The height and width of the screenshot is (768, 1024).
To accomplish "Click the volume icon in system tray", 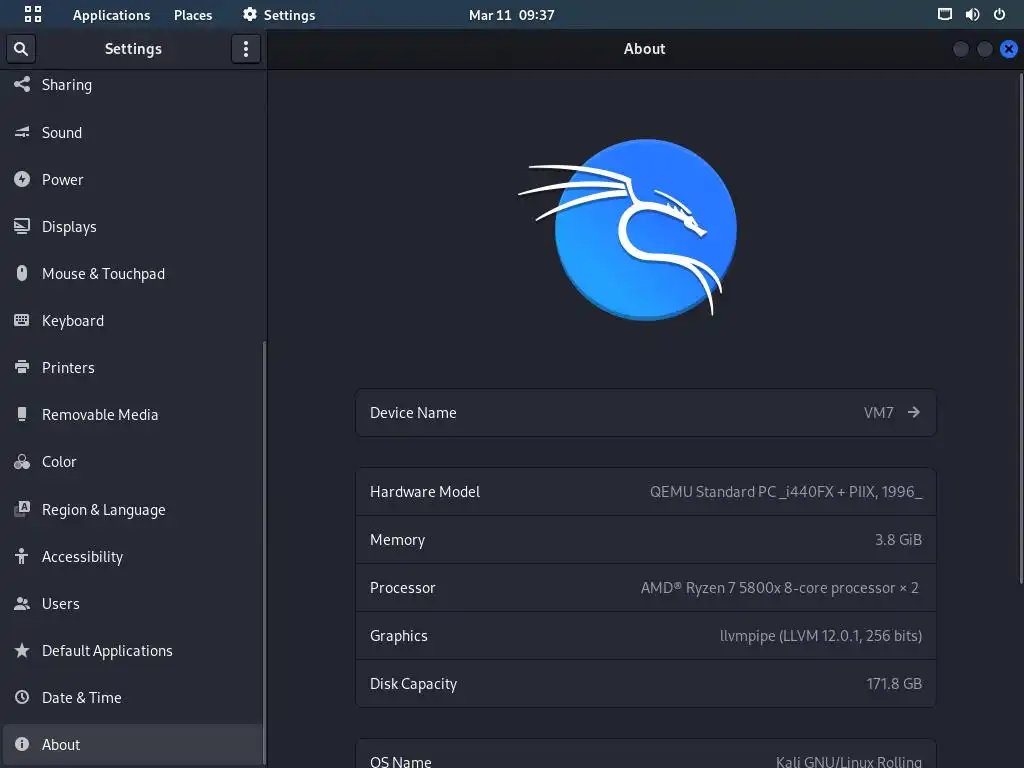I will [972, 14].
